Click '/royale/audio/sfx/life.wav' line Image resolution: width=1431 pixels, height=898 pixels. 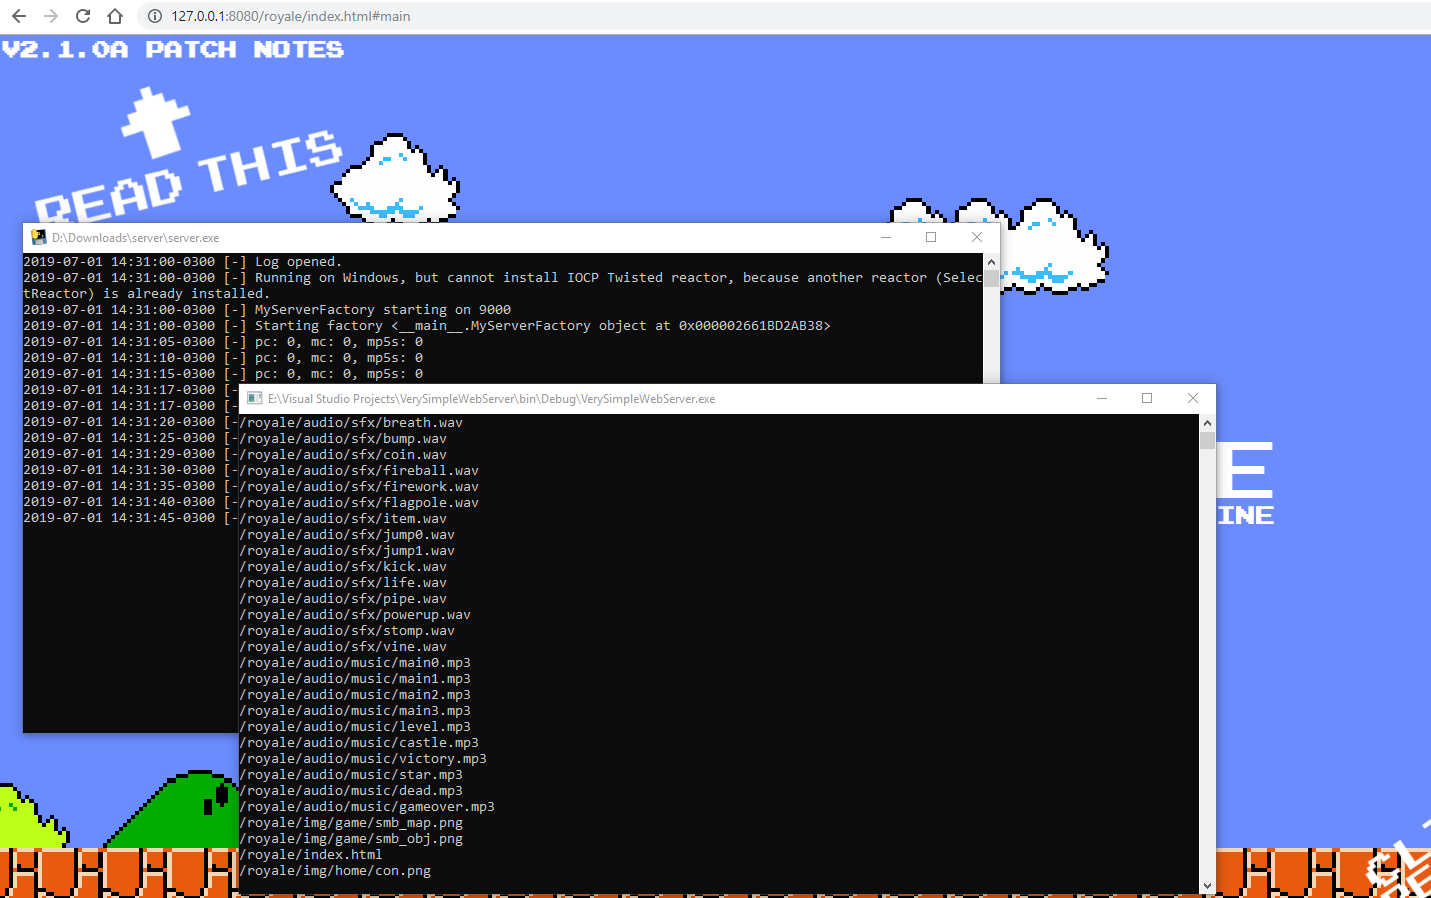click(x=343, y=583)
